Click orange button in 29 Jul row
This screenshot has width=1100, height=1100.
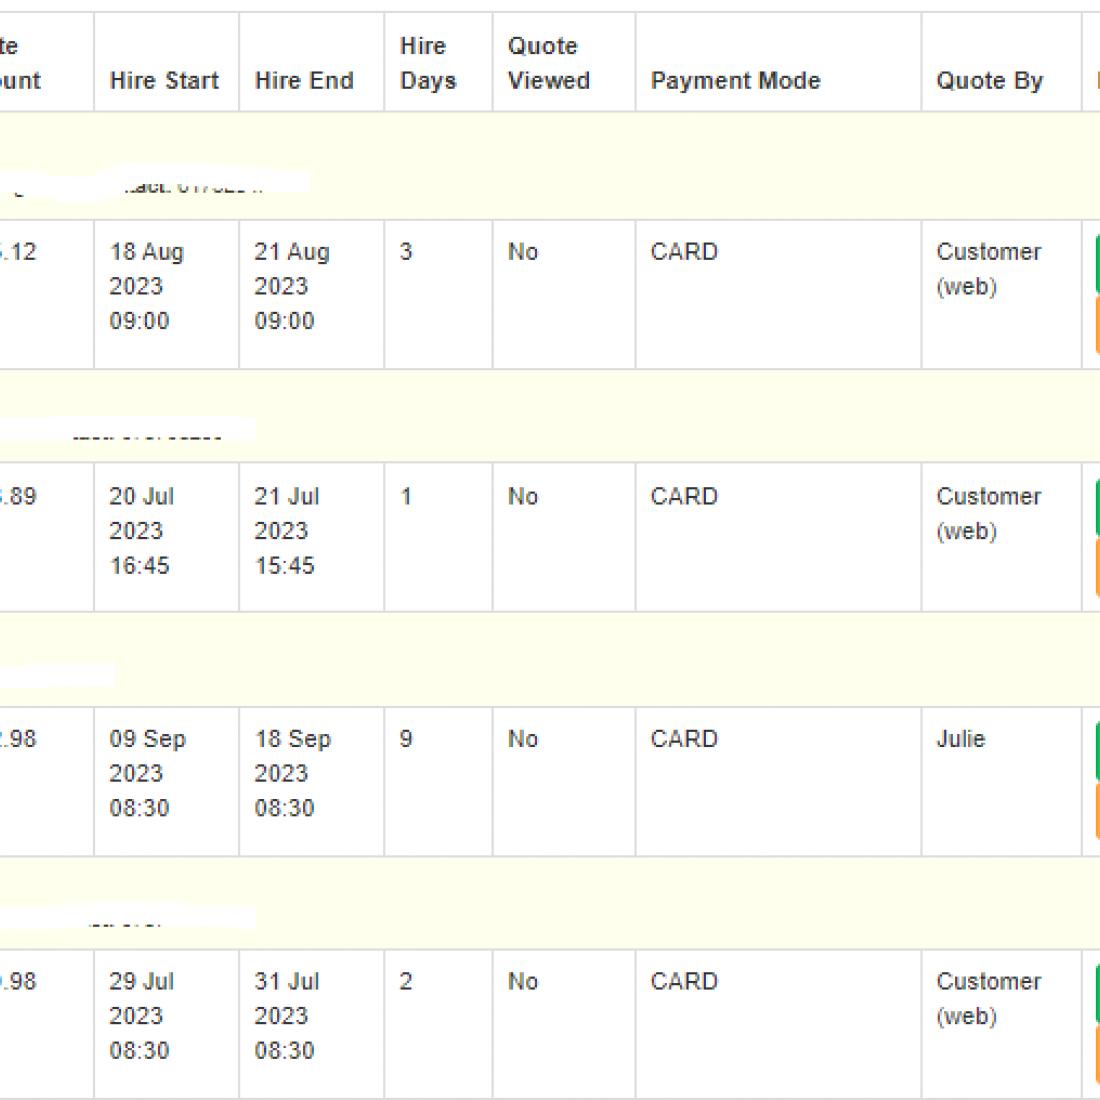pyautogui.click(x=1095, y=1052)
